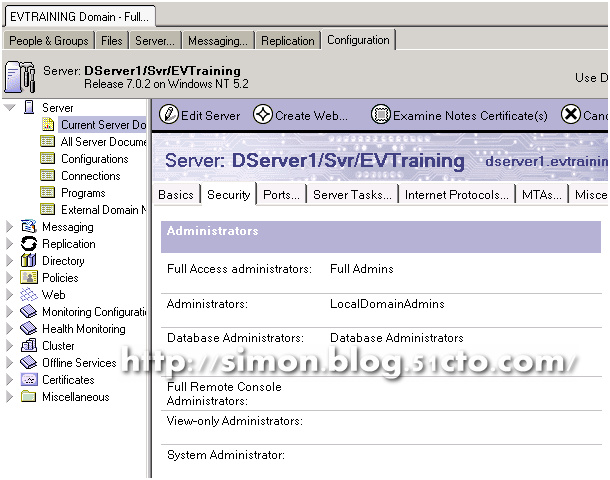610x480 pixels.
Task: Switch to the People & Groups tab
Action: coord(49,40)
